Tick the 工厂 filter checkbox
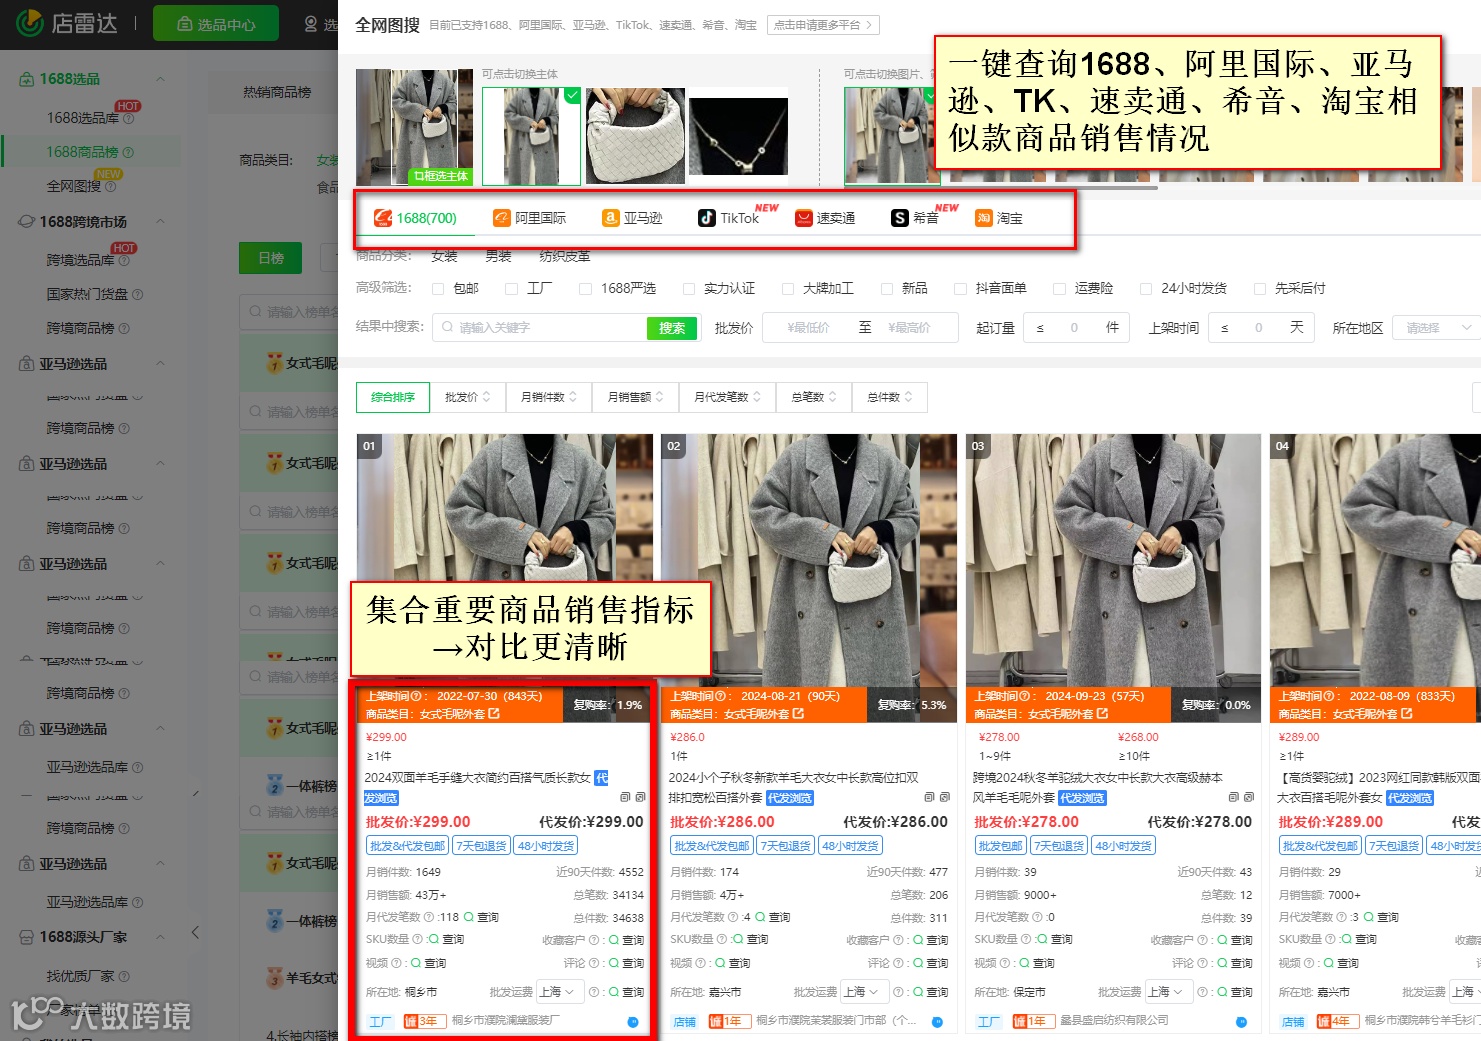The width and height of the screenshot is (1481, 1041). point(512,289)
